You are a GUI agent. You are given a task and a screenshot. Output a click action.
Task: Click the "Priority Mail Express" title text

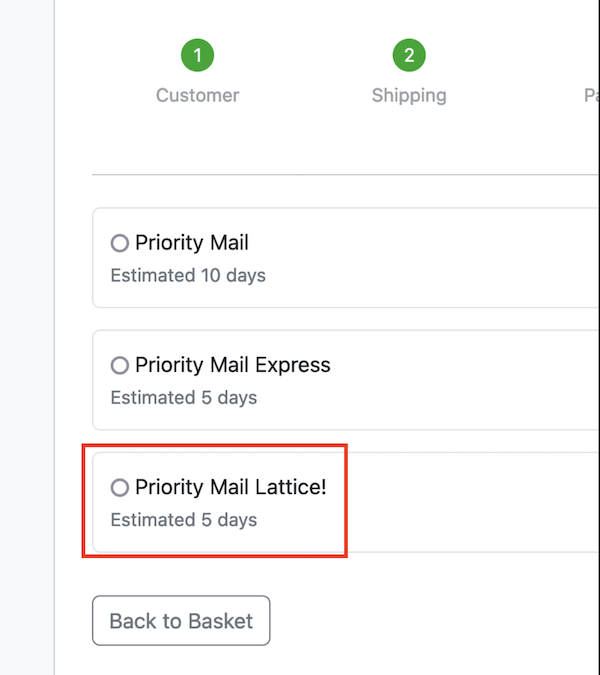click(233, 365)
